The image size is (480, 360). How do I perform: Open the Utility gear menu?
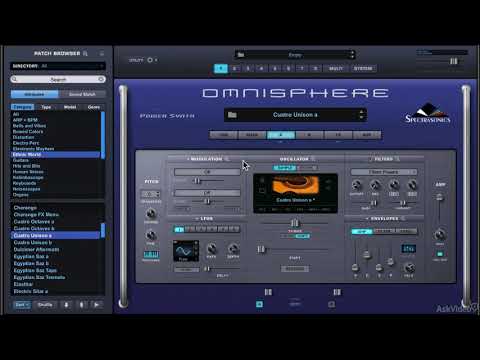[x=150, y=60]
